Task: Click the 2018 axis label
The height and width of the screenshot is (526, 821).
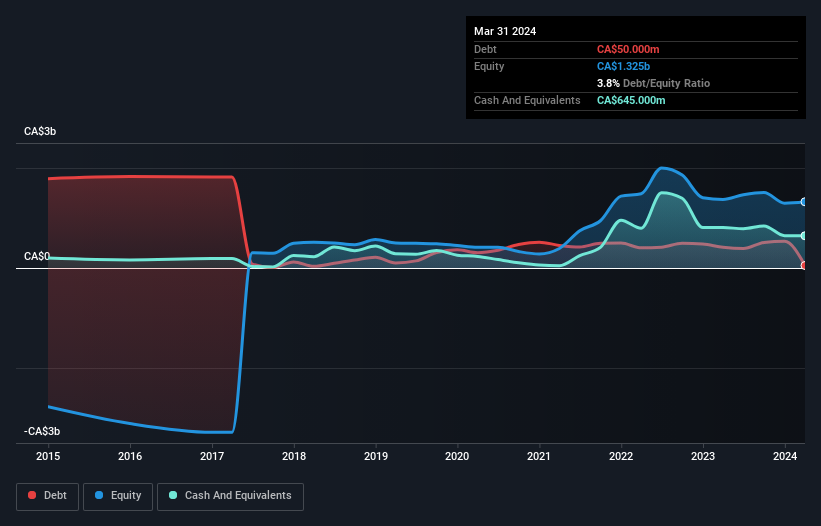Action: click(294, 456)
